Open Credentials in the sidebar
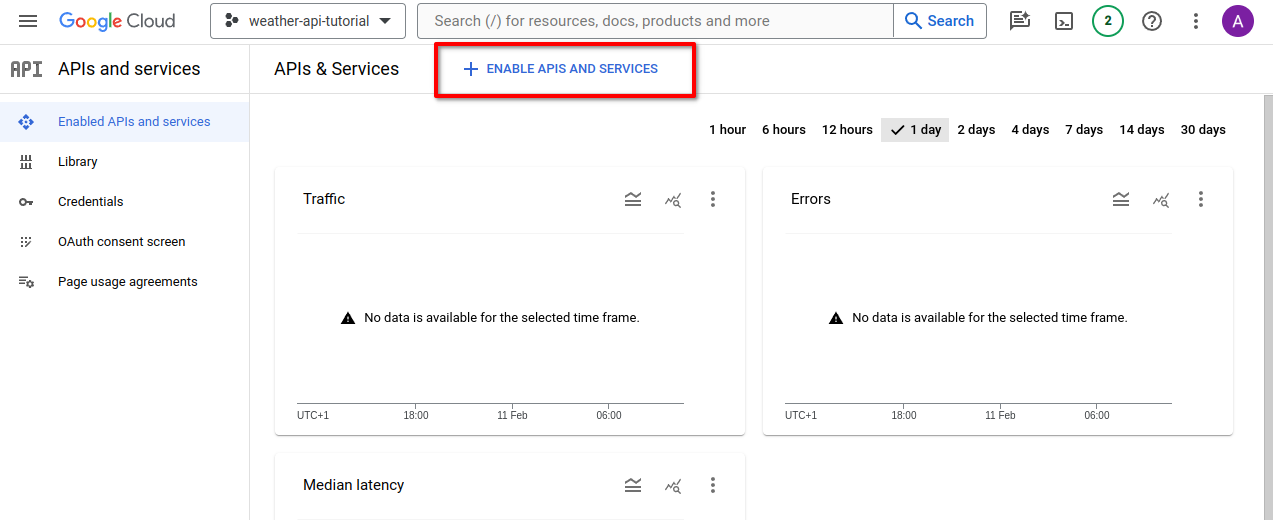The height and width of the screenshot is (520, 1273). pos(91,202)
